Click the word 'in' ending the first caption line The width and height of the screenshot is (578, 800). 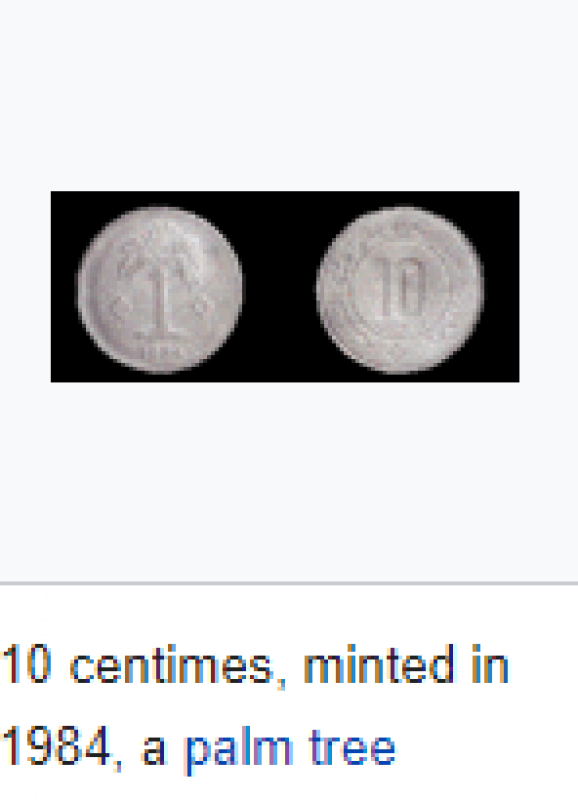coord(490,664)
